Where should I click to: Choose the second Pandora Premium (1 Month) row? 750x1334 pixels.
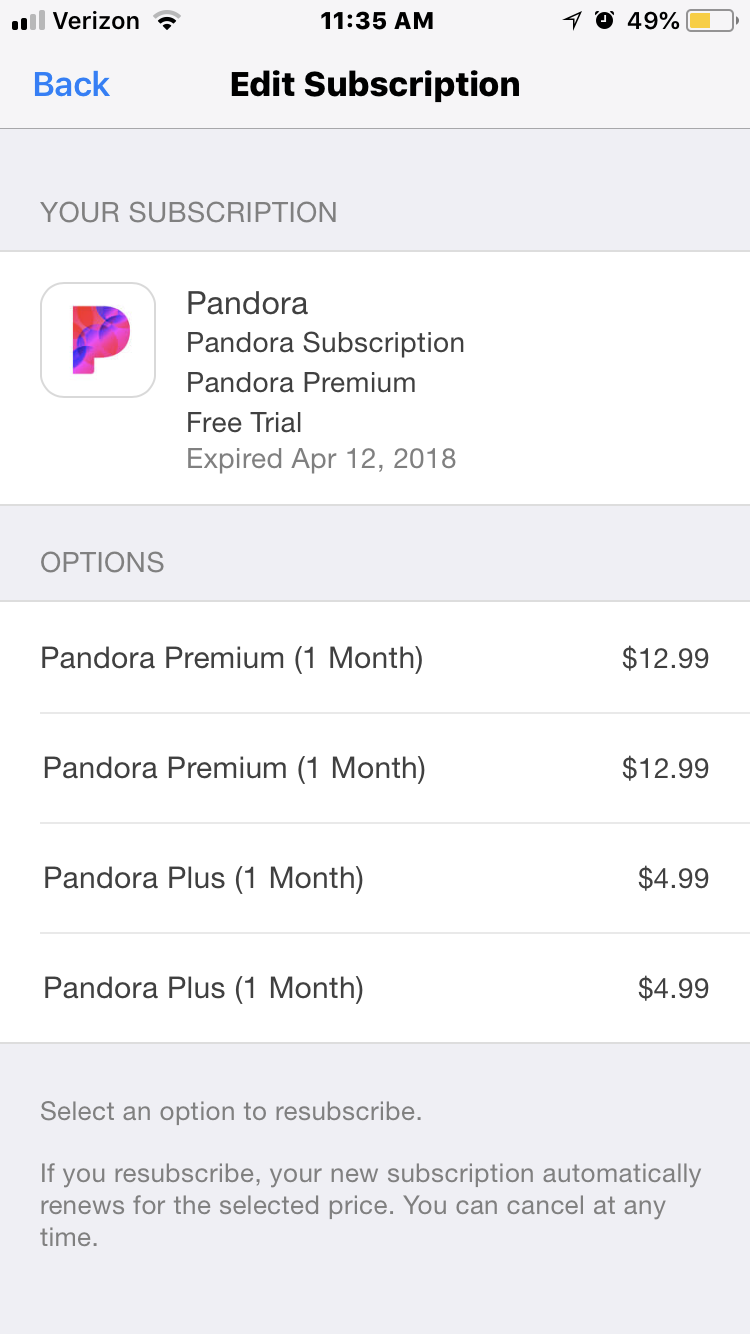[x=234, y=768]
